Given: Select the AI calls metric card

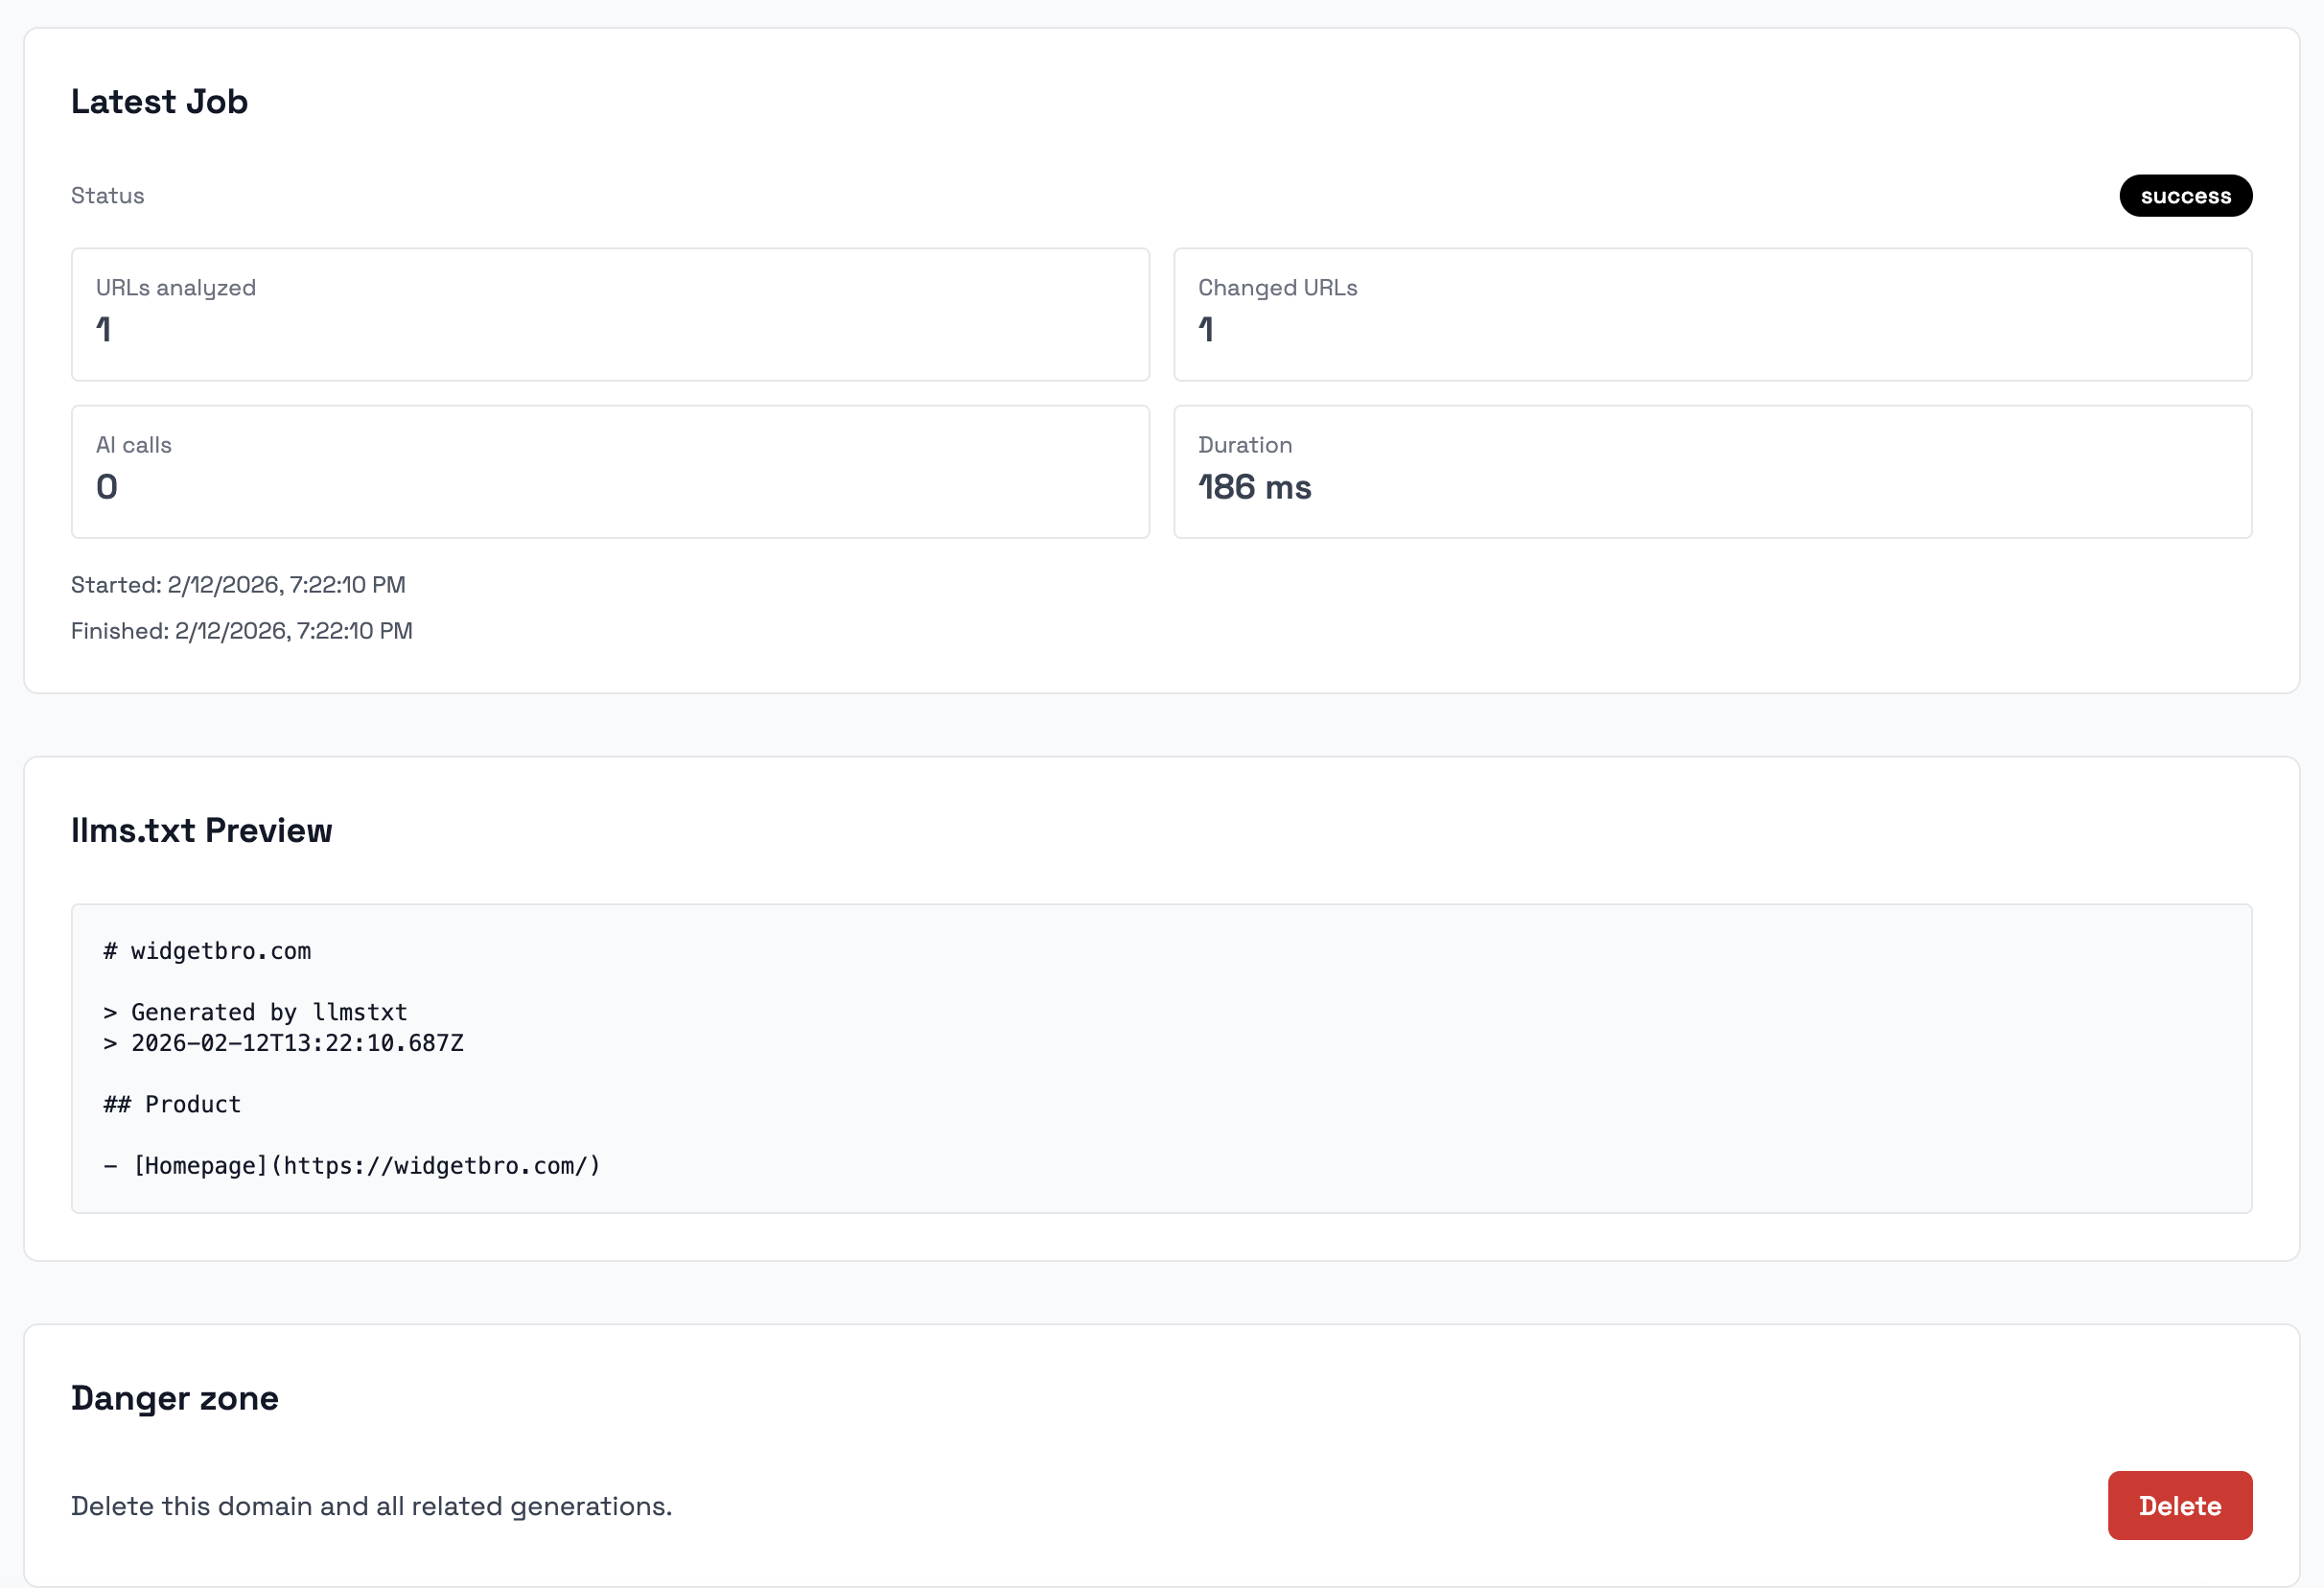Looking at the screenshot, I should coord(609,470).
